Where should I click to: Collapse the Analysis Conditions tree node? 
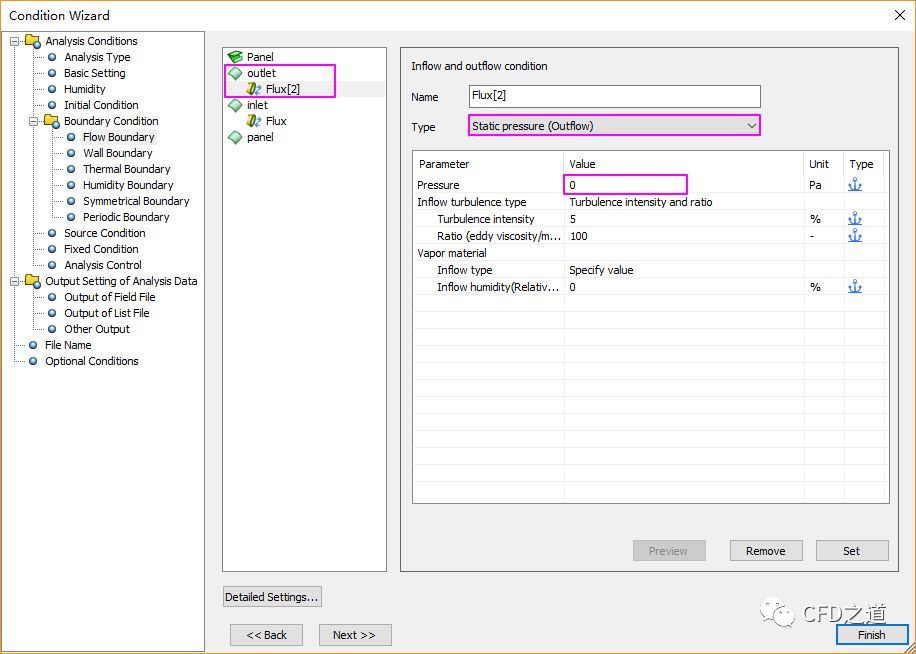(14, 41)
